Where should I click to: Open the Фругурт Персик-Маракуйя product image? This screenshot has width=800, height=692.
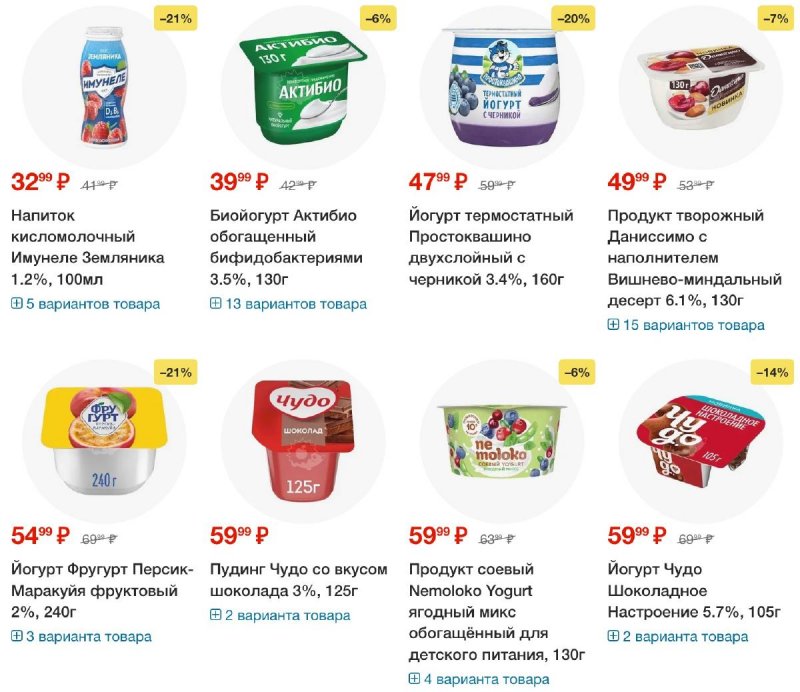click(x=104, y=441)
